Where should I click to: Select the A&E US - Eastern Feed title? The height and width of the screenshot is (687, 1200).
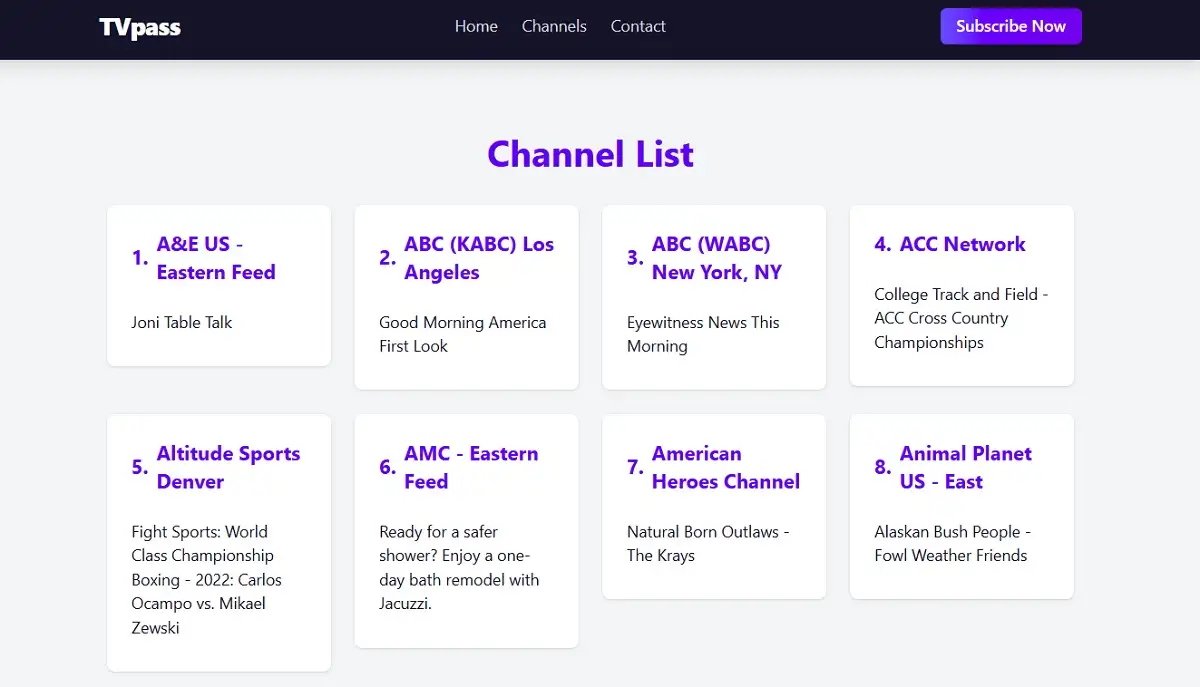(x=215, y=258)
